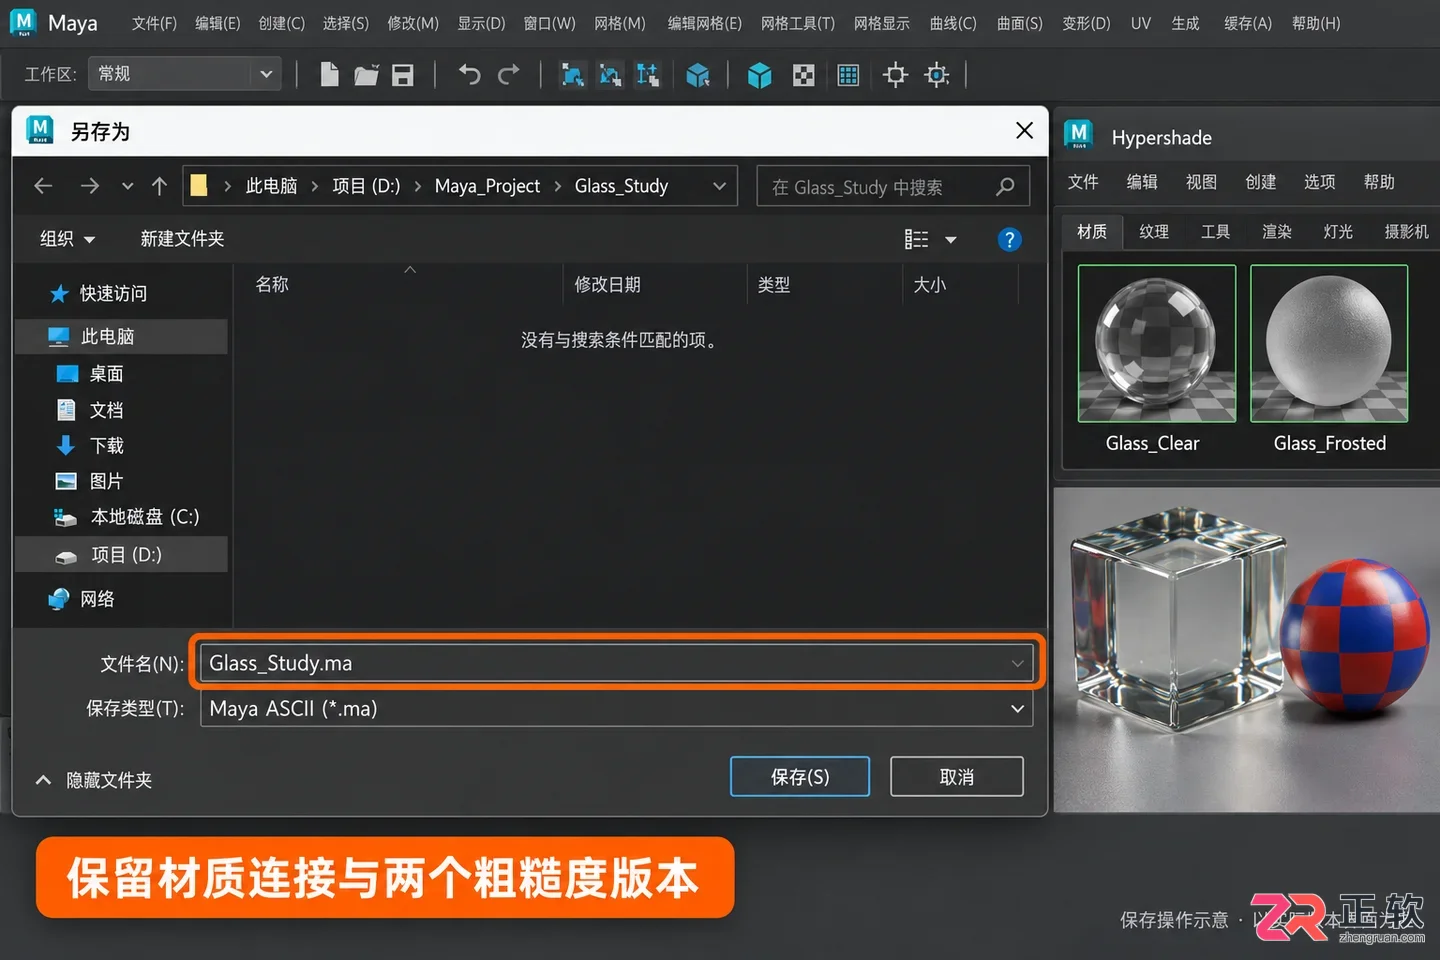Click the New Scene icon in Maya toolbar
The height and width of the screenshot is (960, 1440).
coord(329,74)
